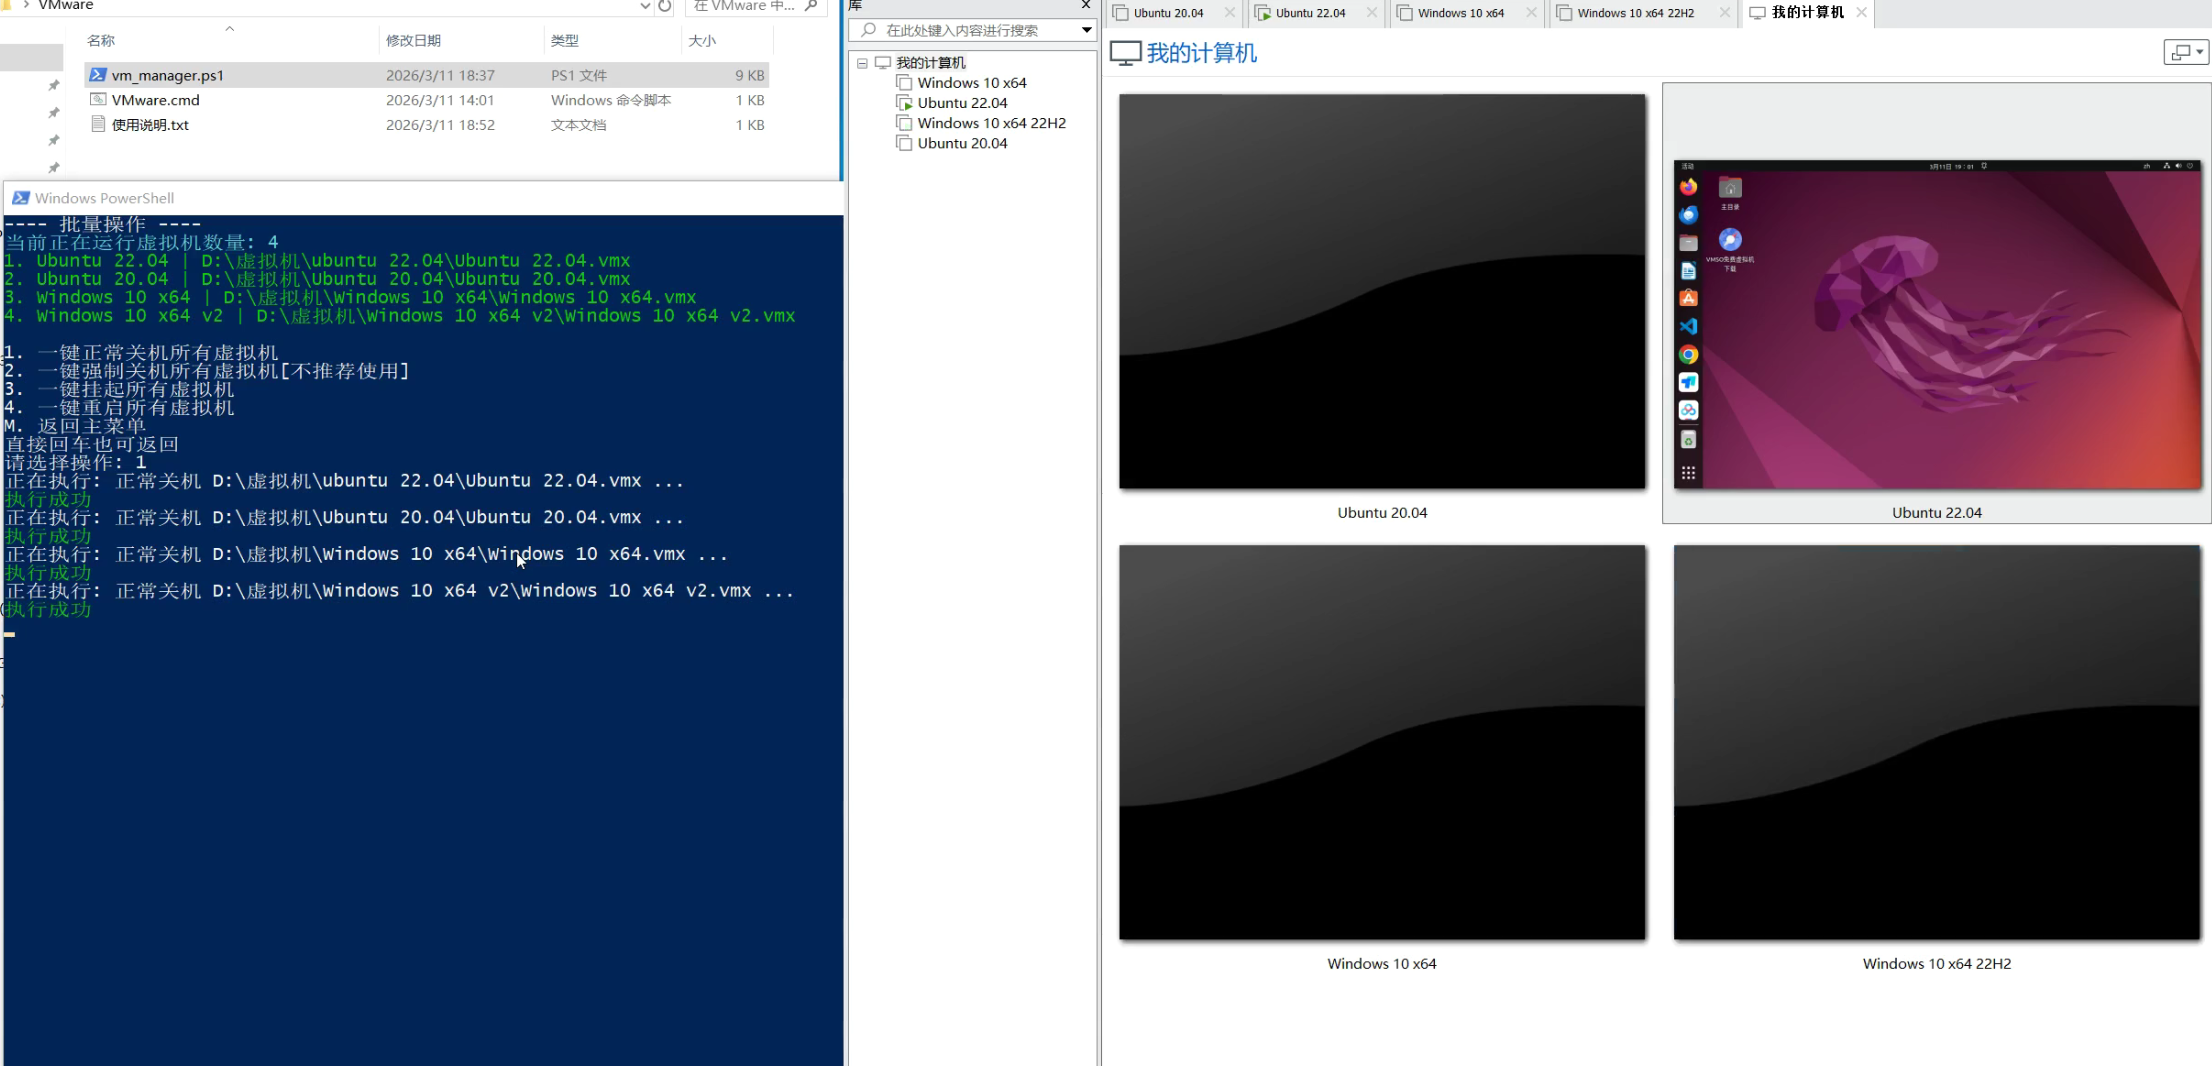The width and height of the screenshot is (2212, 1066).
Task: Close the library side panel
Action: click(1086, 5)
